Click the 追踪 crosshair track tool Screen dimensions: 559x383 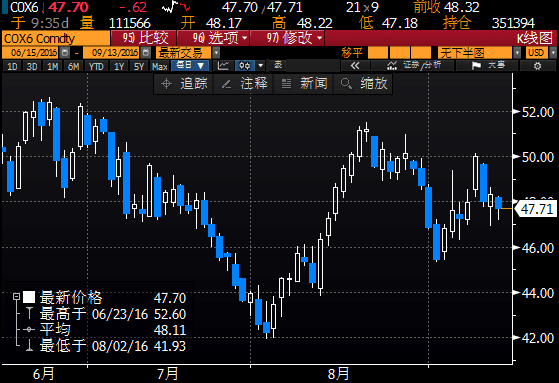(x=184, y=84)
